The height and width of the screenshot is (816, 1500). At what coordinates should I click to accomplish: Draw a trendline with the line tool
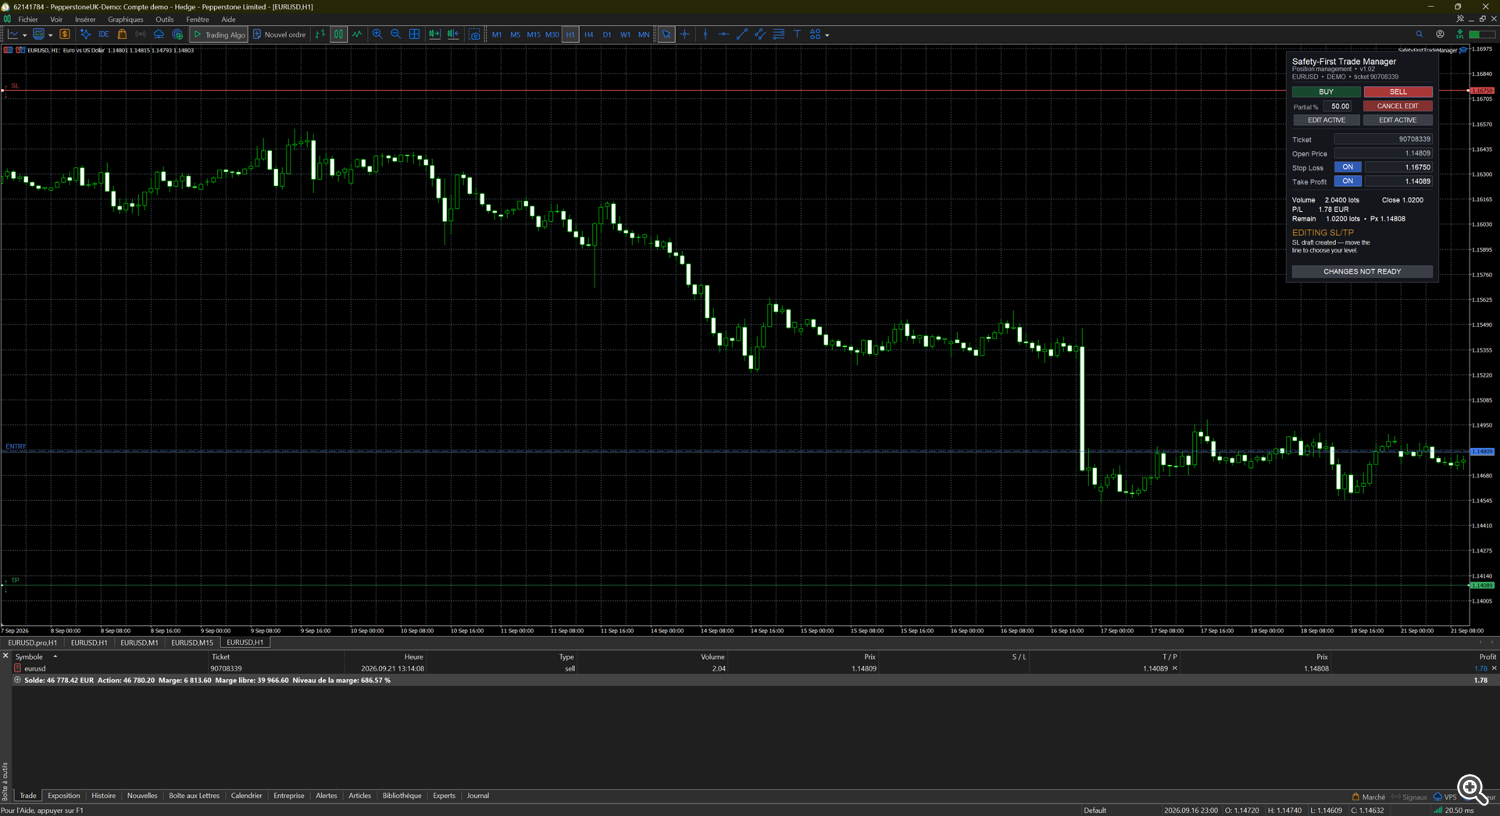click(x=742, y=34)
